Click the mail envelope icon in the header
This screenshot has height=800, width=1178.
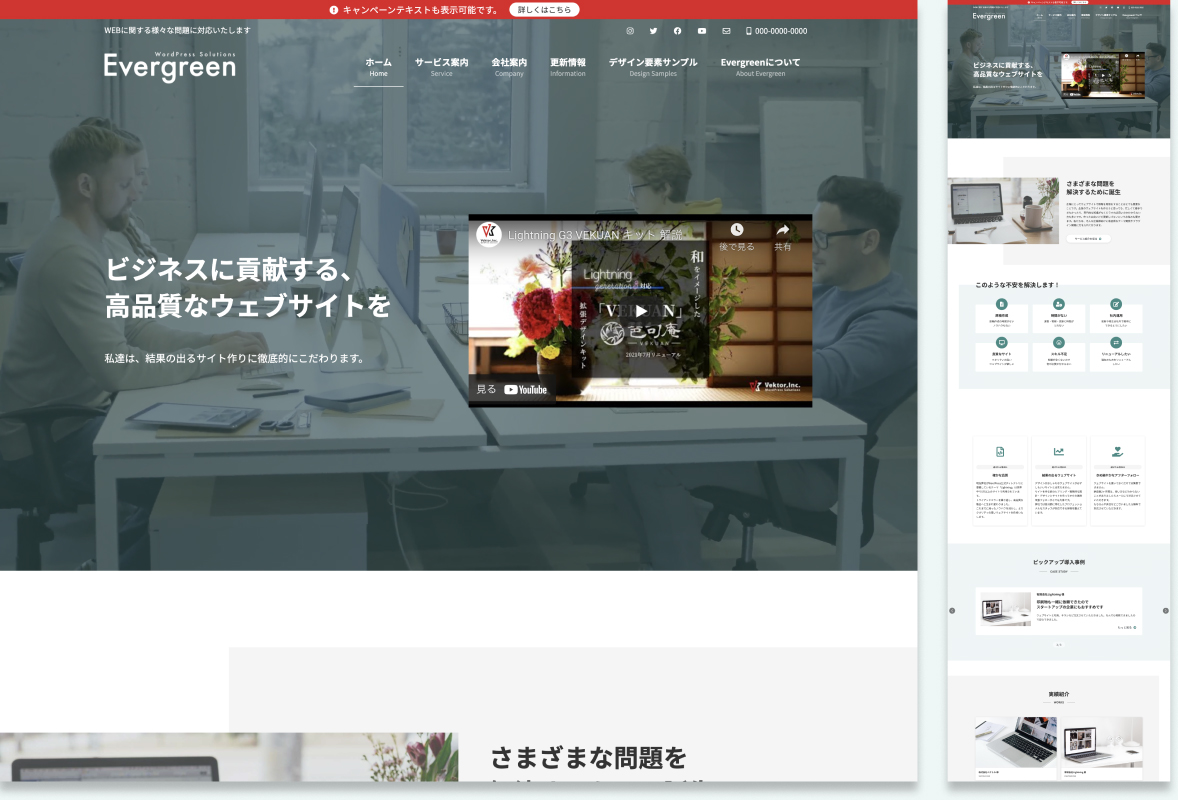pyautogui.click(x=726, y=31)
